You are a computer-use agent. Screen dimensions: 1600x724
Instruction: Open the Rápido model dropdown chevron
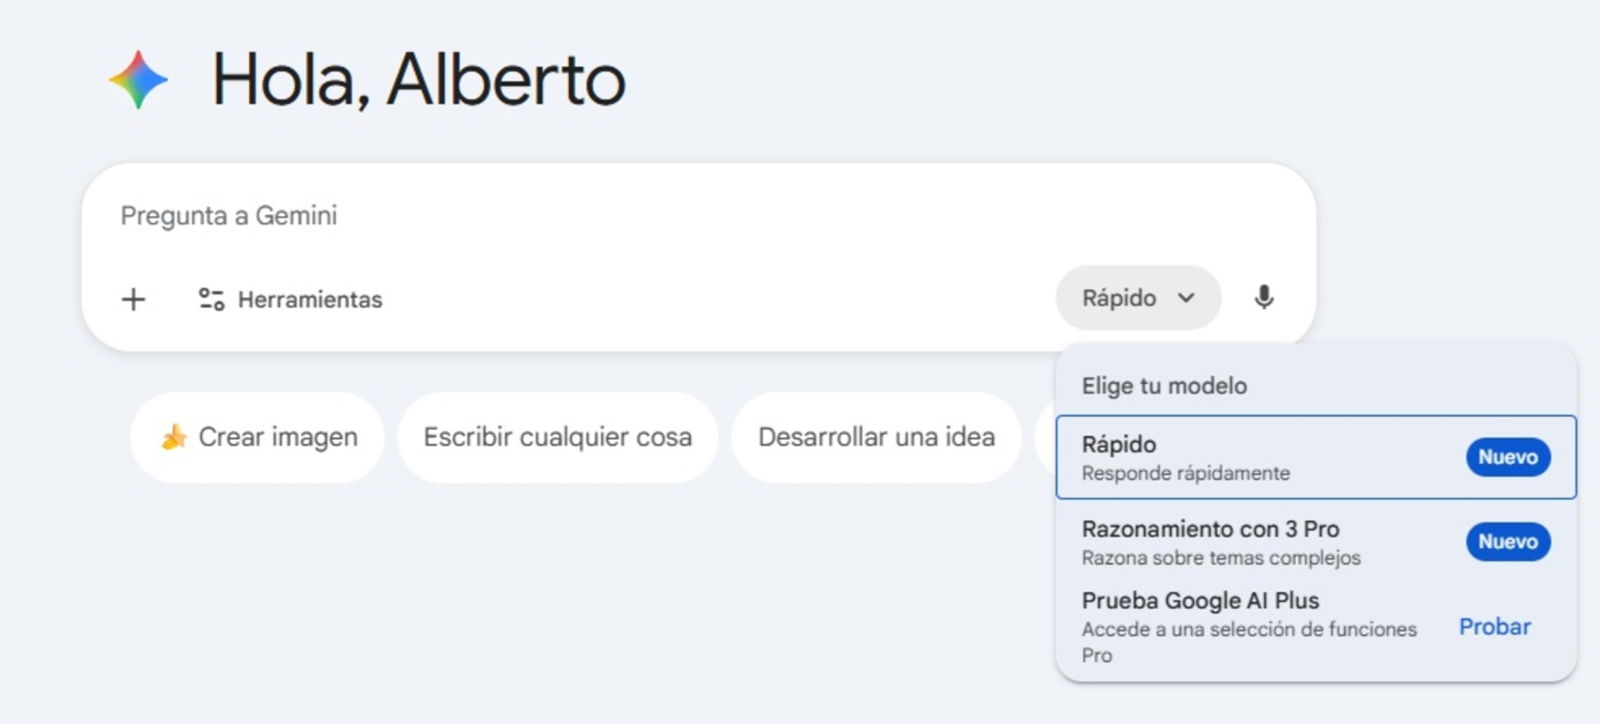click(x=1187, y=297)
